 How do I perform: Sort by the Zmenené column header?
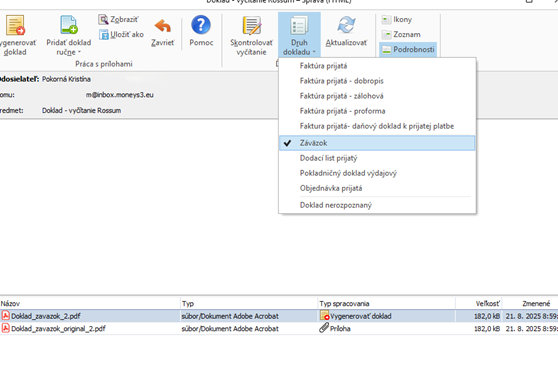coord(530,303)
